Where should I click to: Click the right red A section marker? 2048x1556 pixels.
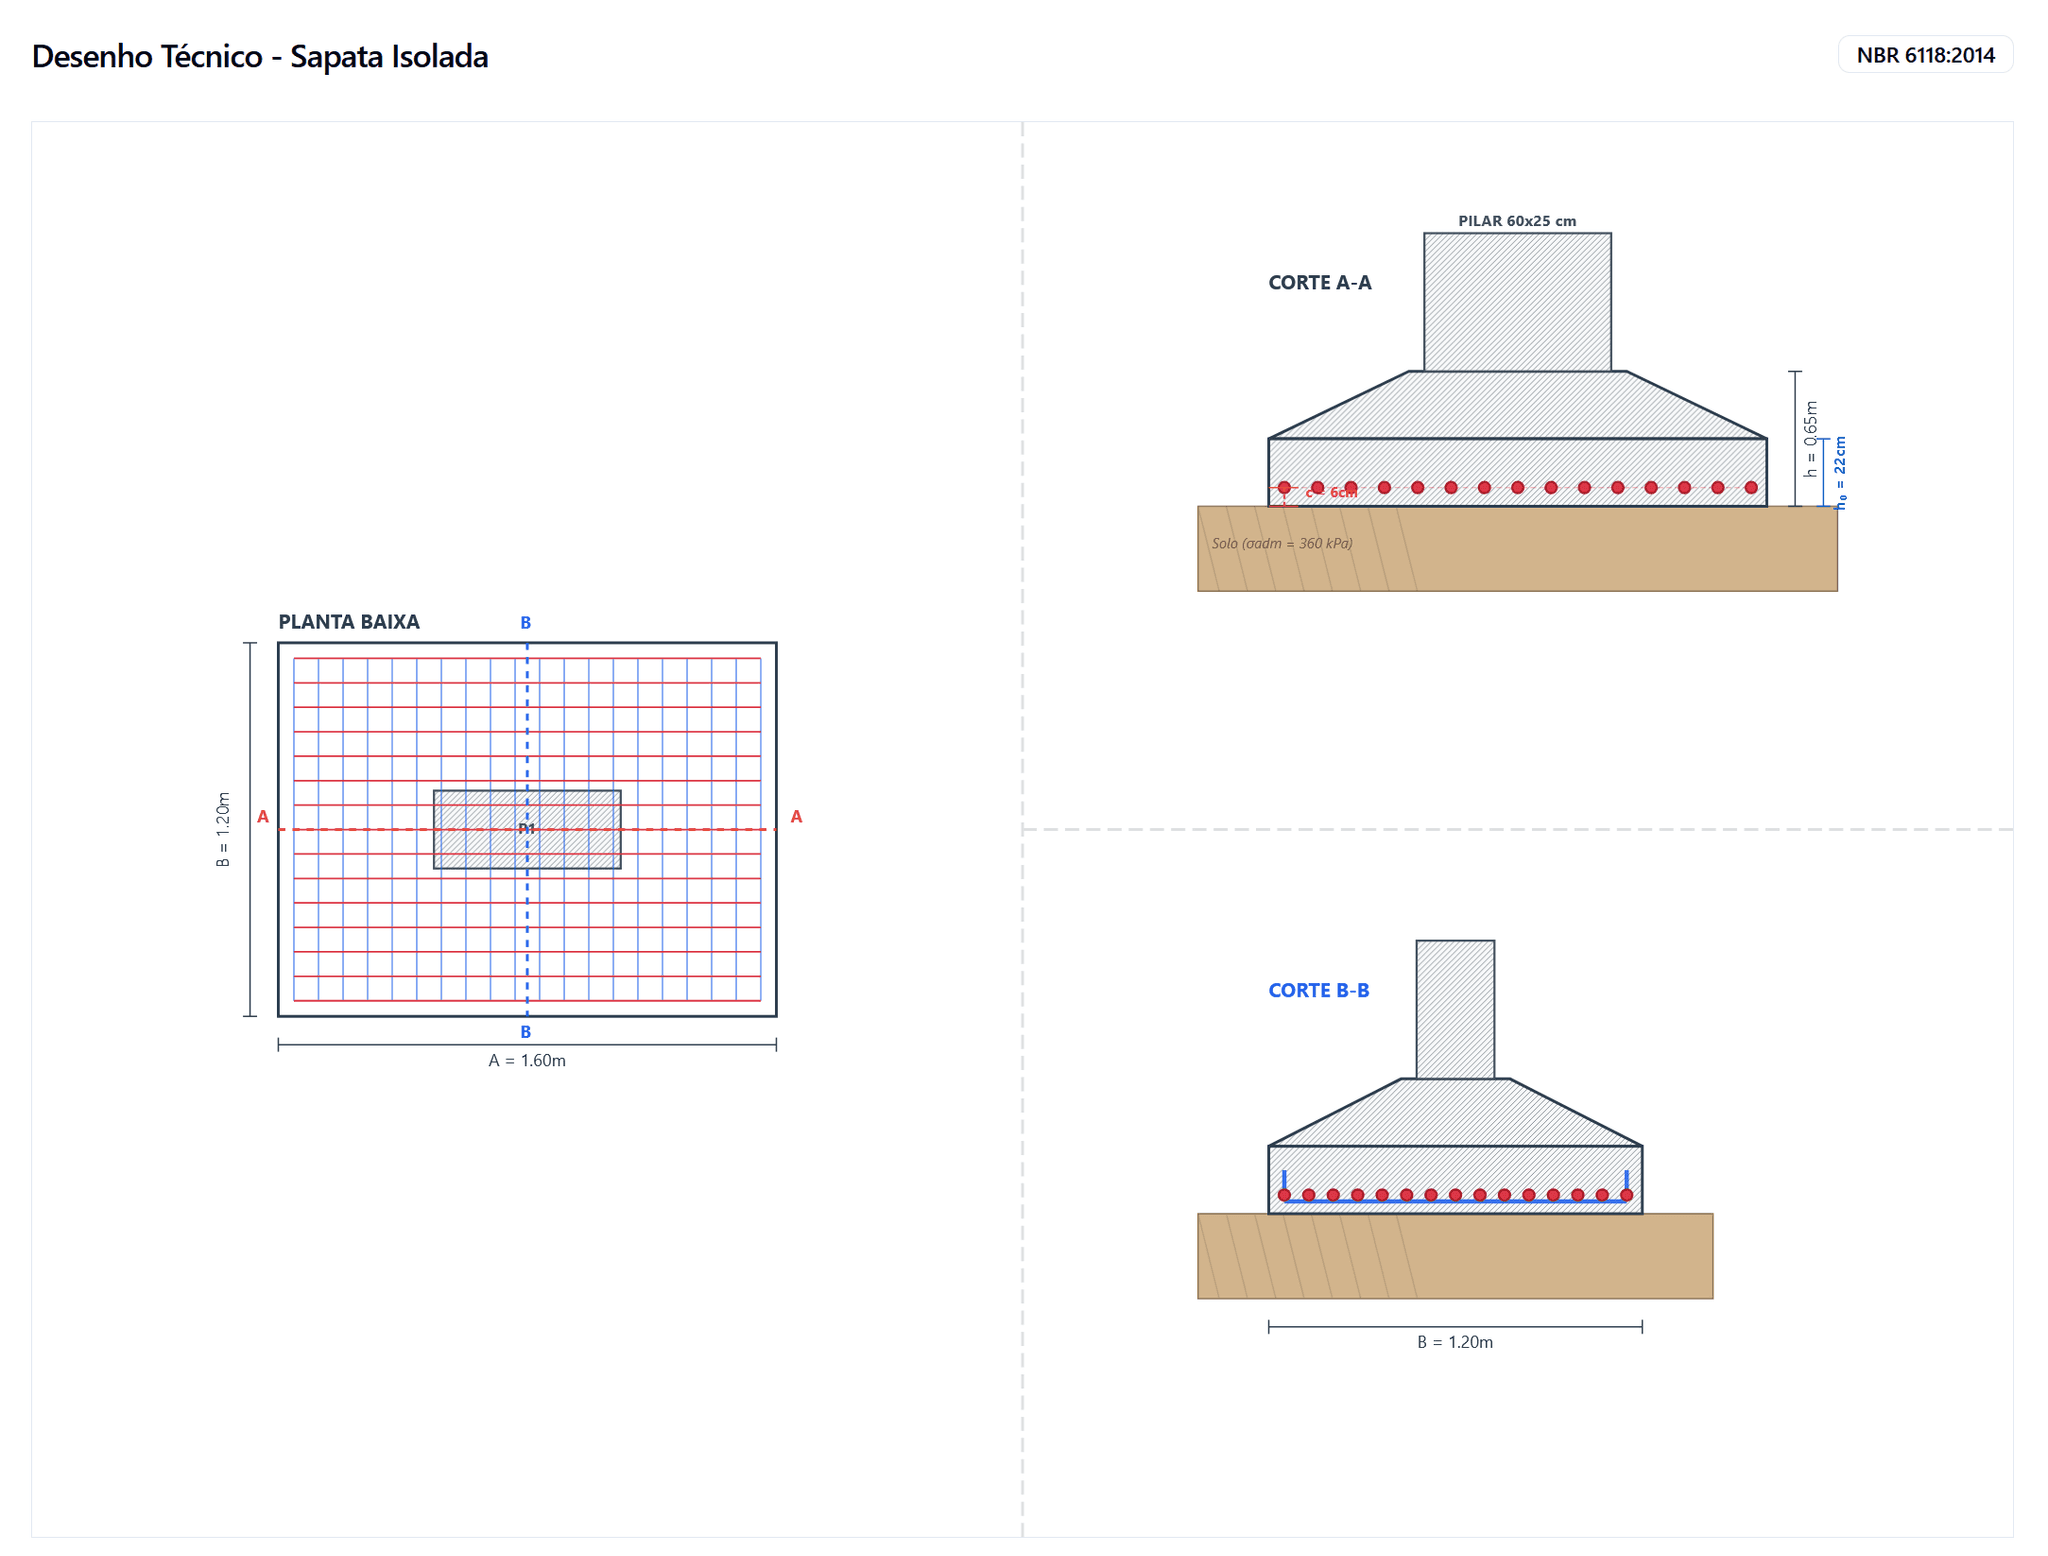[796, 817]
